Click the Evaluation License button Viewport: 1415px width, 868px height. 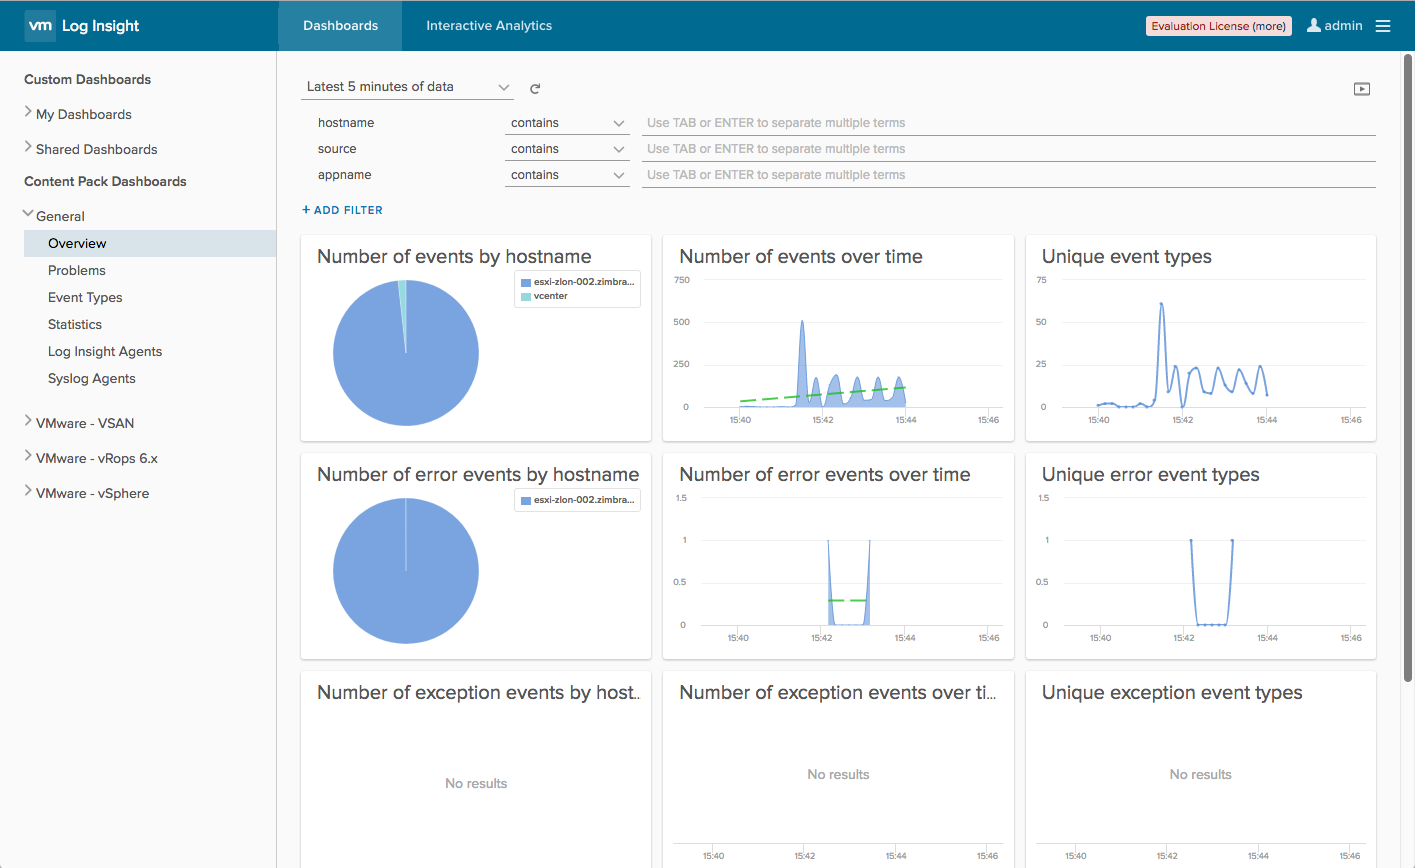coord(1218,26)
